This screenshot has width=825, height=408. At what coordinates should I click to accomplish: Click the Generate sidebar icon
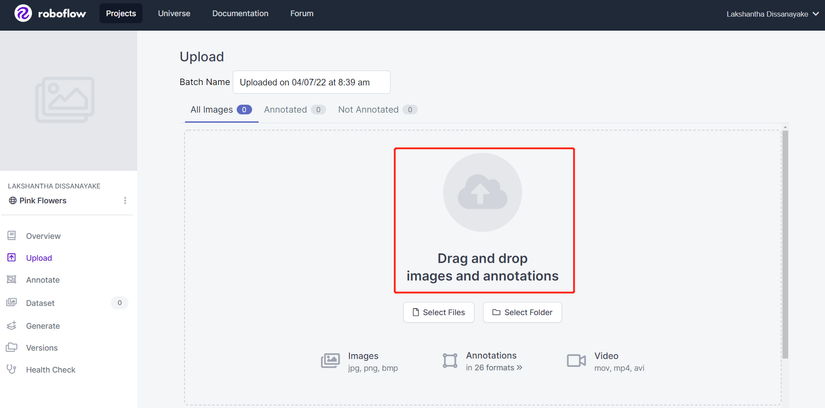tap(12, 326)
